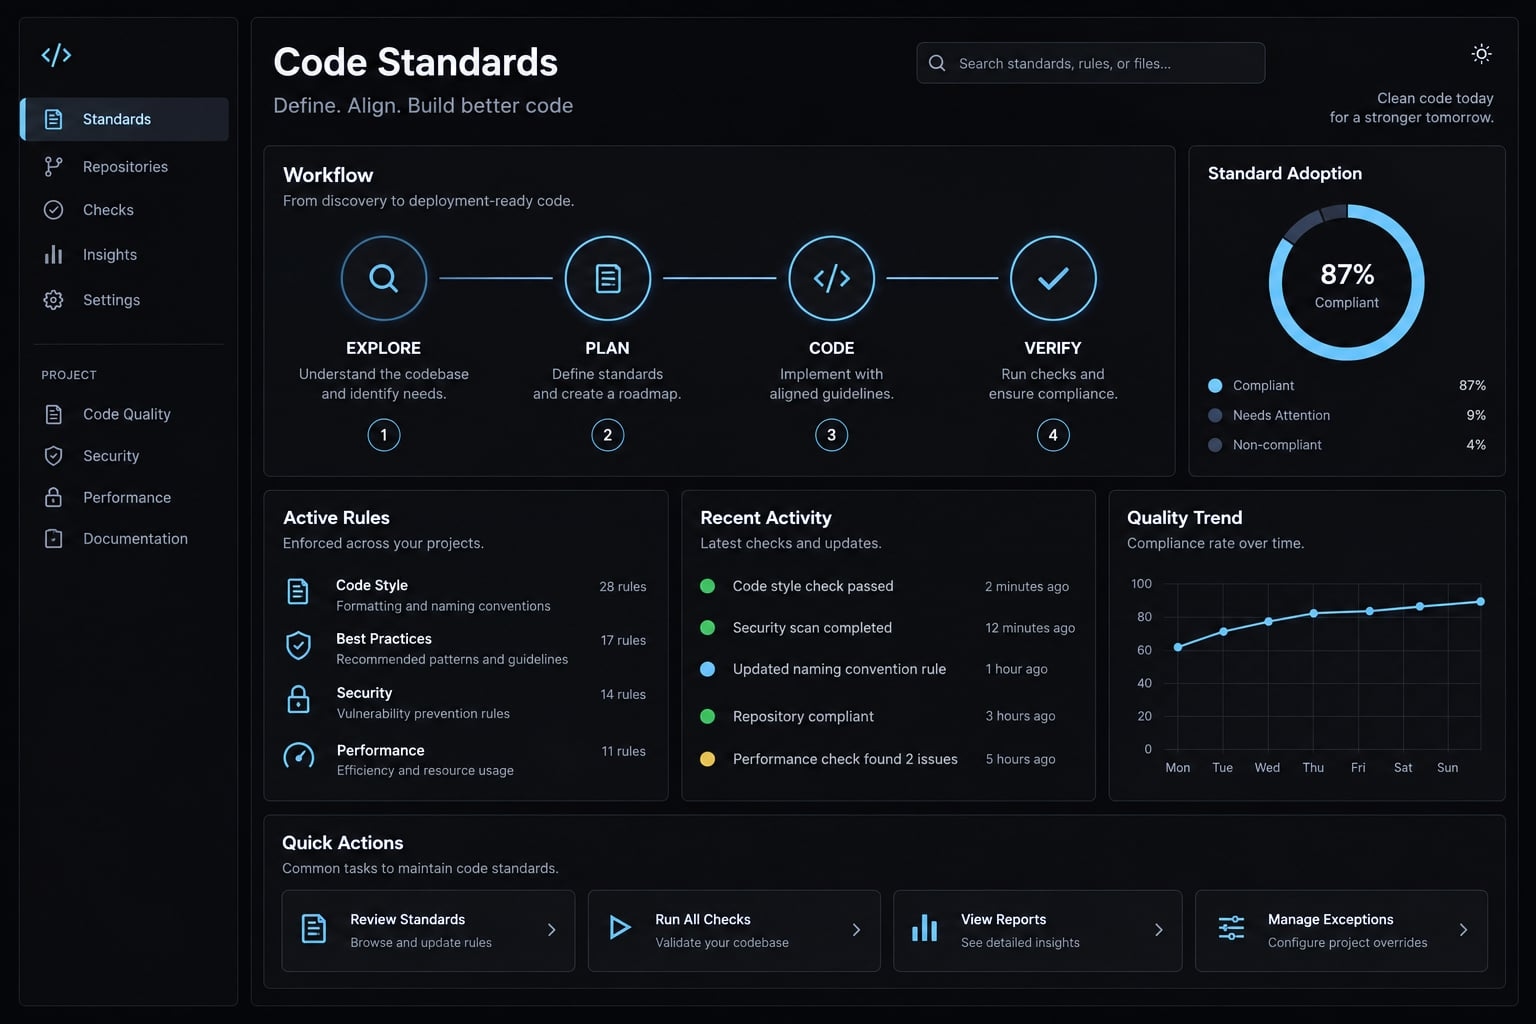Select the Verify checkmark workflow step
Screen dimensions: 1536x1024
1053,278
